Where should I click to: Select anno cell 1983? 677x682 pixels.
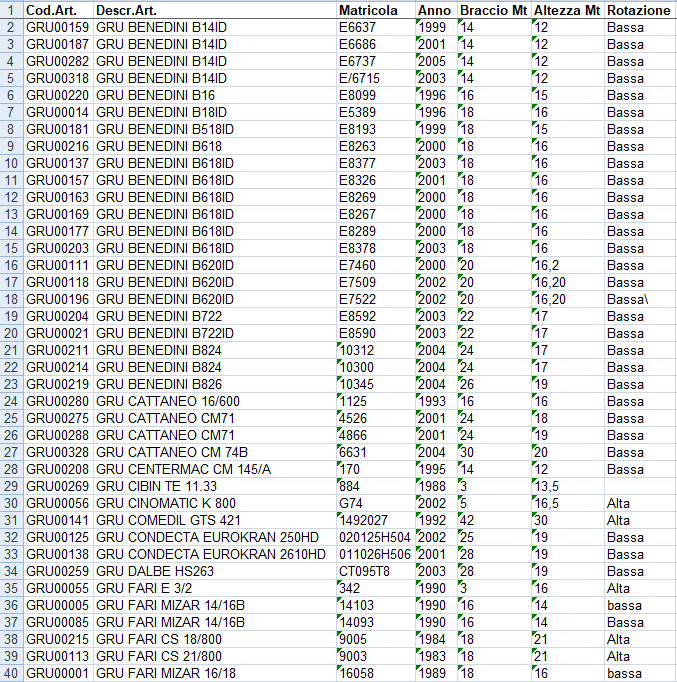click(x=436, y=656)
